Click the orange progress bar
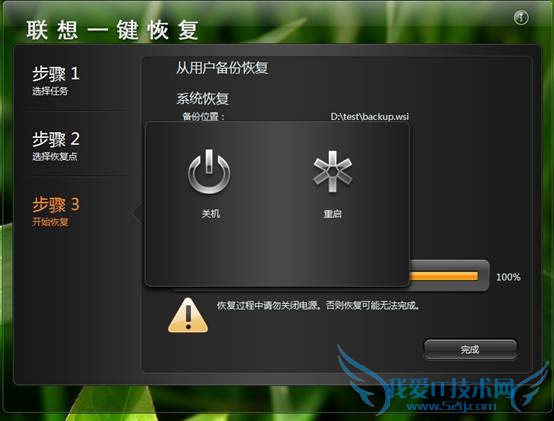 (x=444, y=276)
